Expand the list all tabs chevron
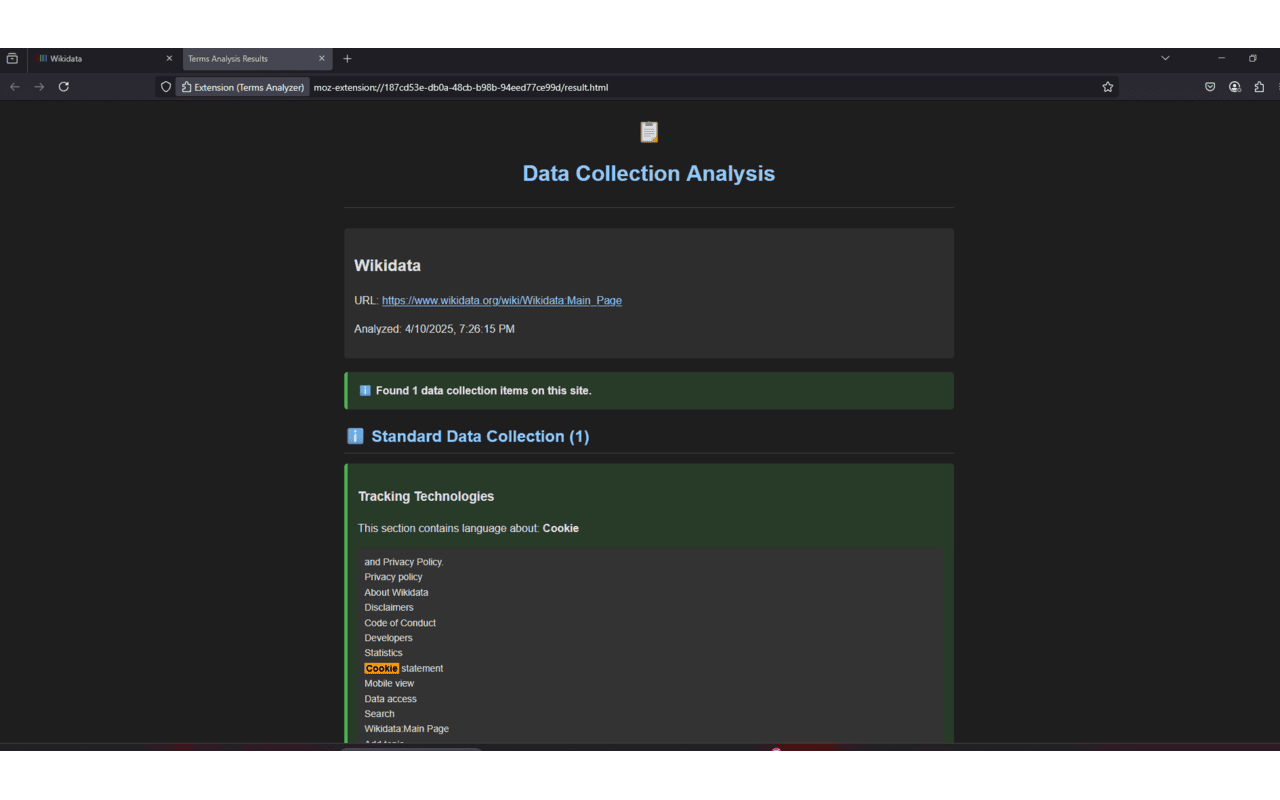The image size is (1280, 800). point(1165,59)
